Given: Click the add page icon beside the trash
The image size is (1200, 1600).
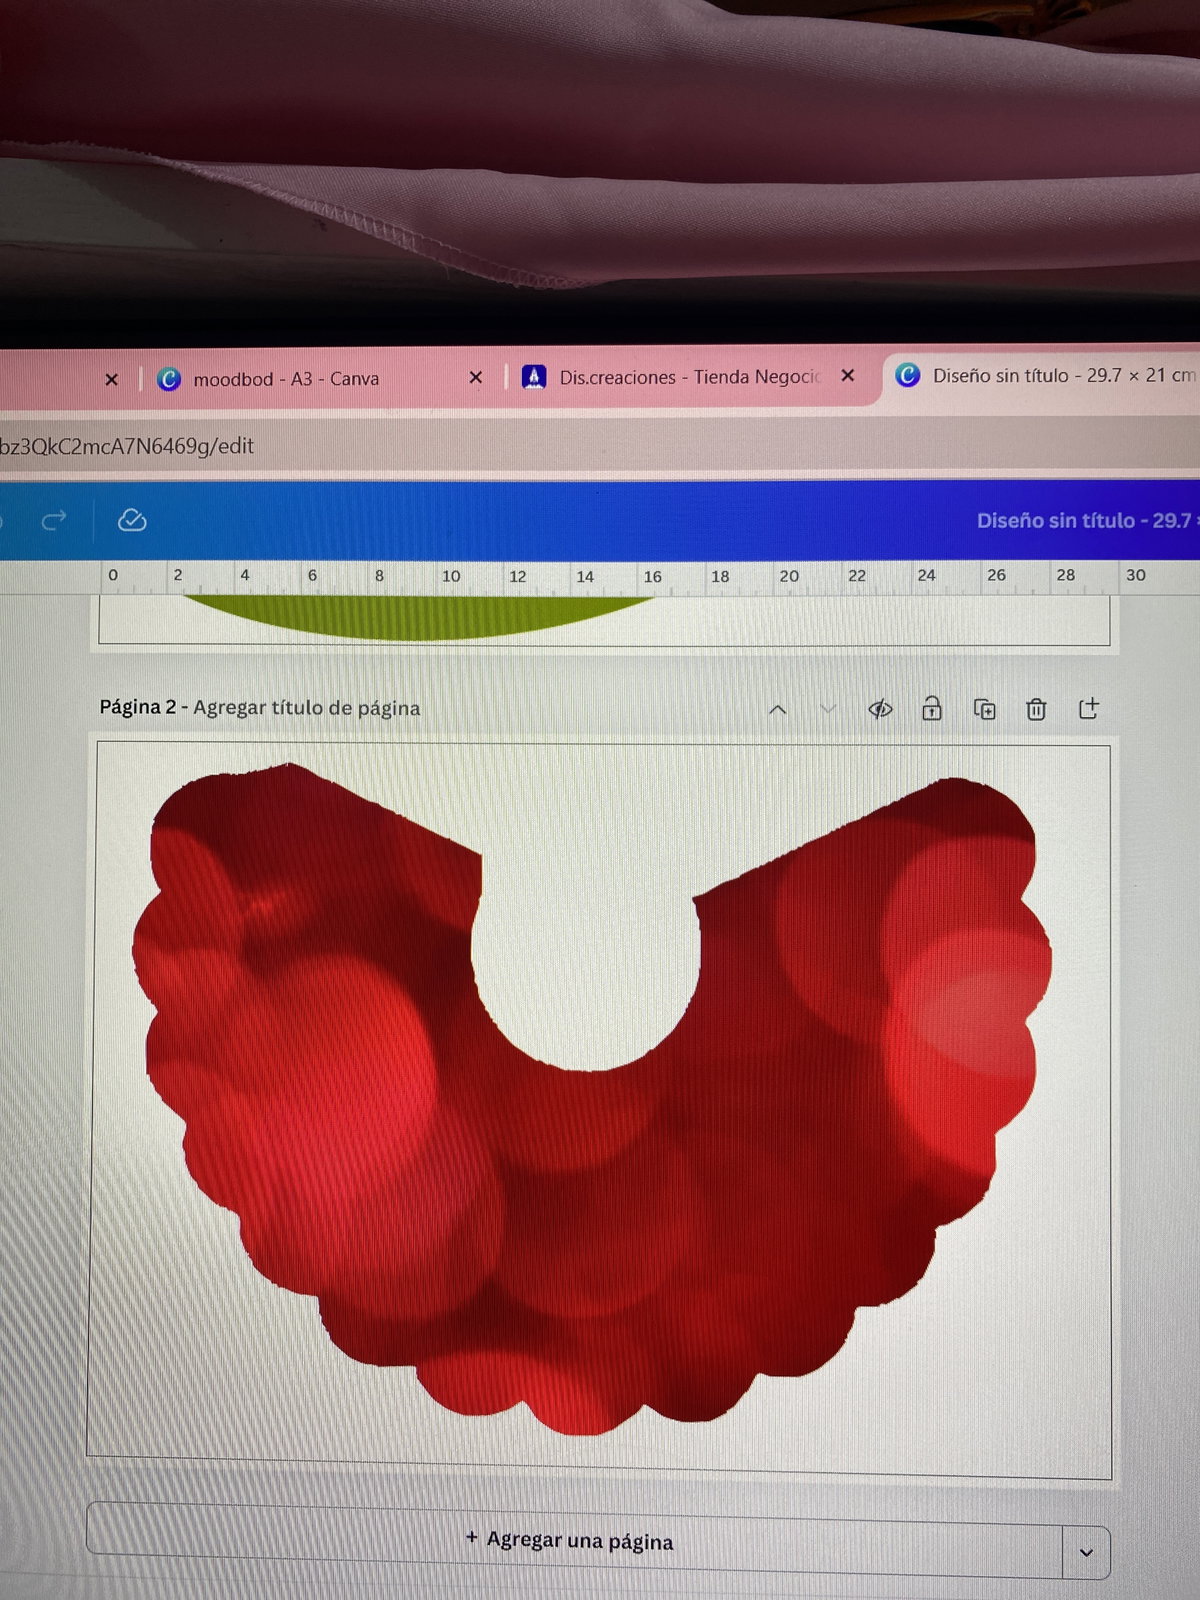Looking at the screenshot, I should click(x=1089, y=709).
